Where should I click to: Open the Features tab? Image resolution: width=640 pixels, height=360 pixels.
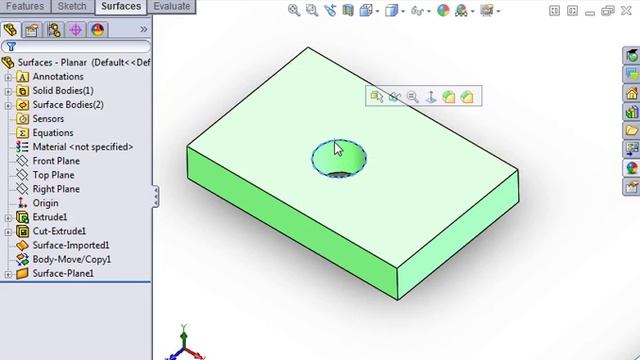[24, 7]
